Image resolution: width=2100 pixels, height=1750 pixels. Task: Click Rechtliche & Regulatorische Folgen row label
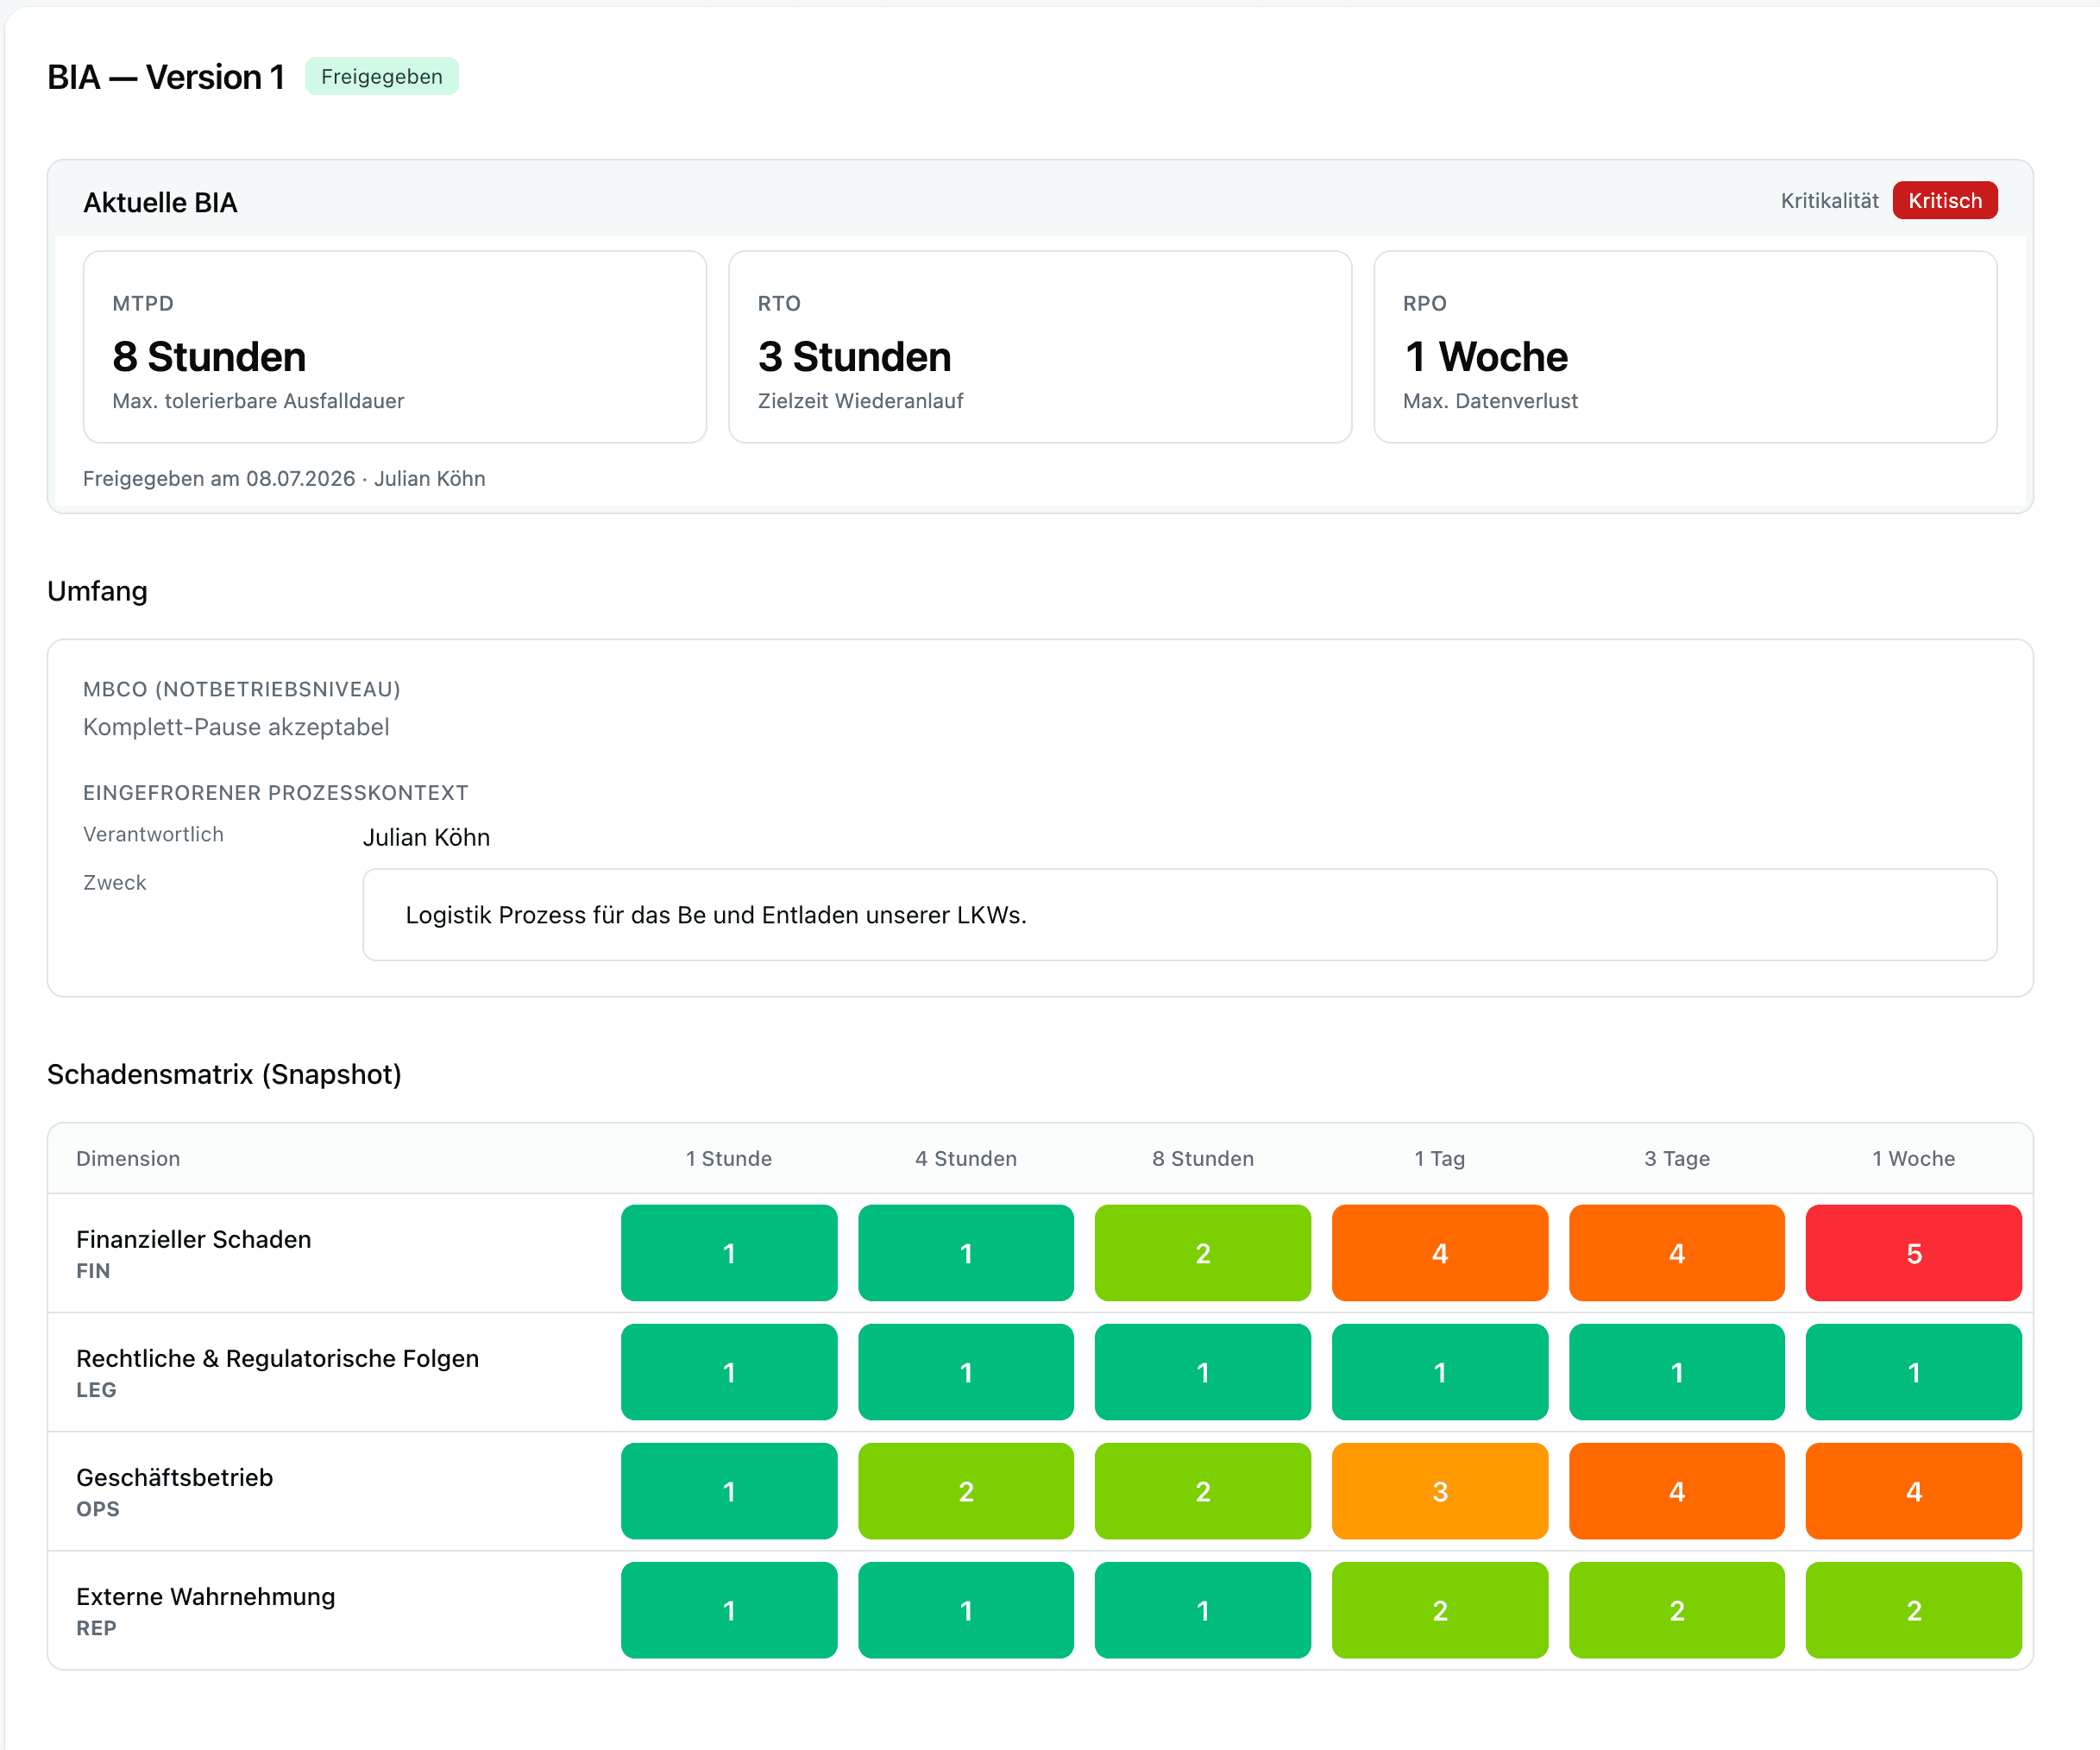[277, 1358]
